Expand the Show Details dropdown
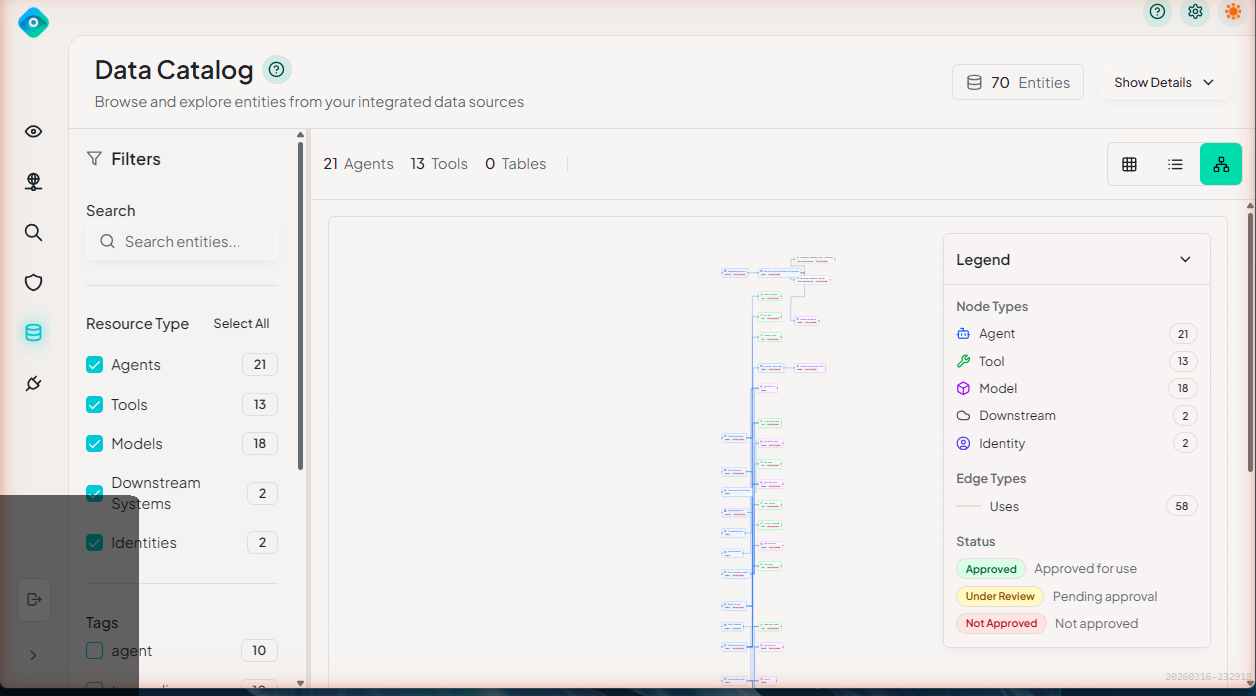The width and height of the screenshot is (1256, 696). [x=1164, y=83]
